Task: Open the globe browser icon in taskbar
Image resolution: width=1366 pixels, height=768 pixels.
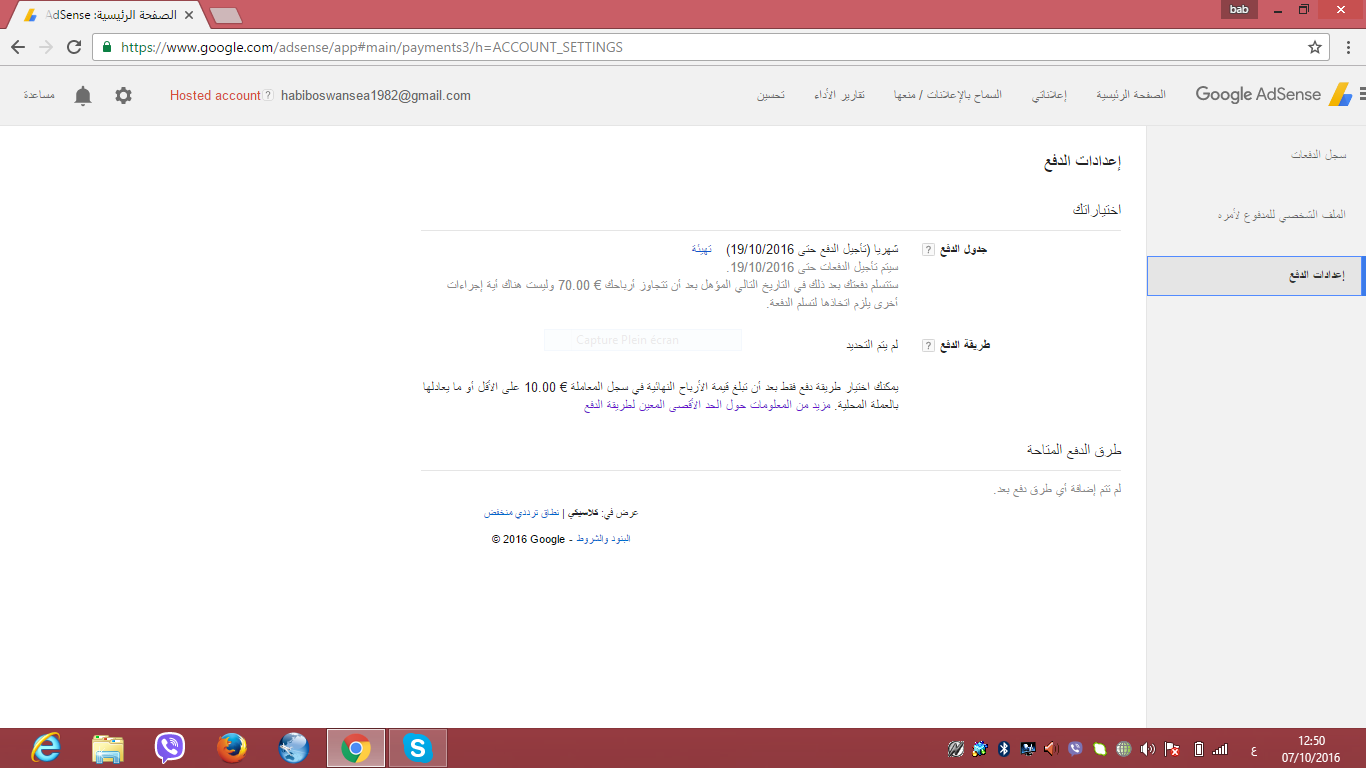Action: pos(294,748)
